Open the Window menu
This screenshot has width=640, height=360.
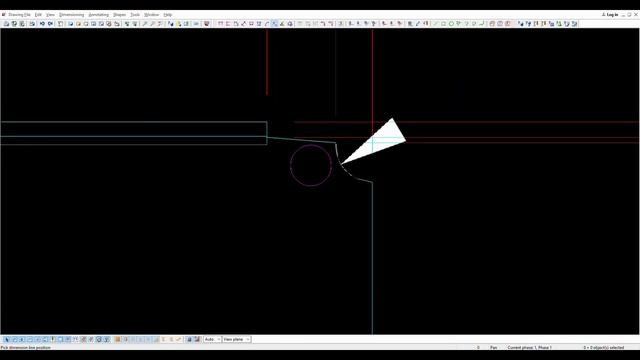[x=151, y=15]
